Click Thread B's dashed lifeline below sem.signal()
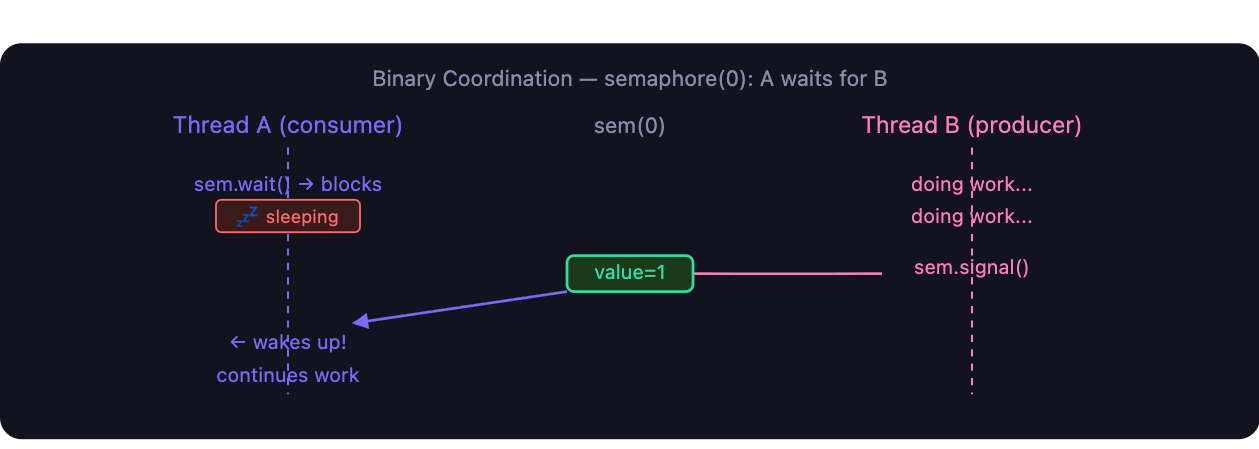The image size is (1259, 449). (972, 335)
